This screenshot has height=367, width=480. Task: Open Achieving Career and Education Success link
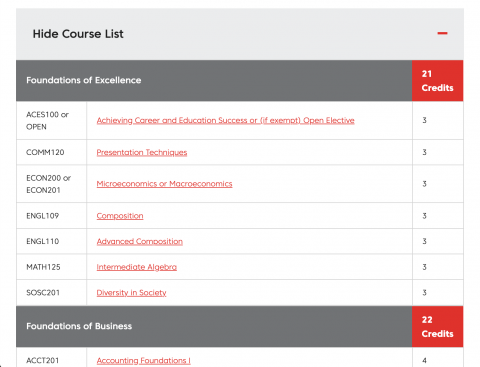[x=225, y=120]
